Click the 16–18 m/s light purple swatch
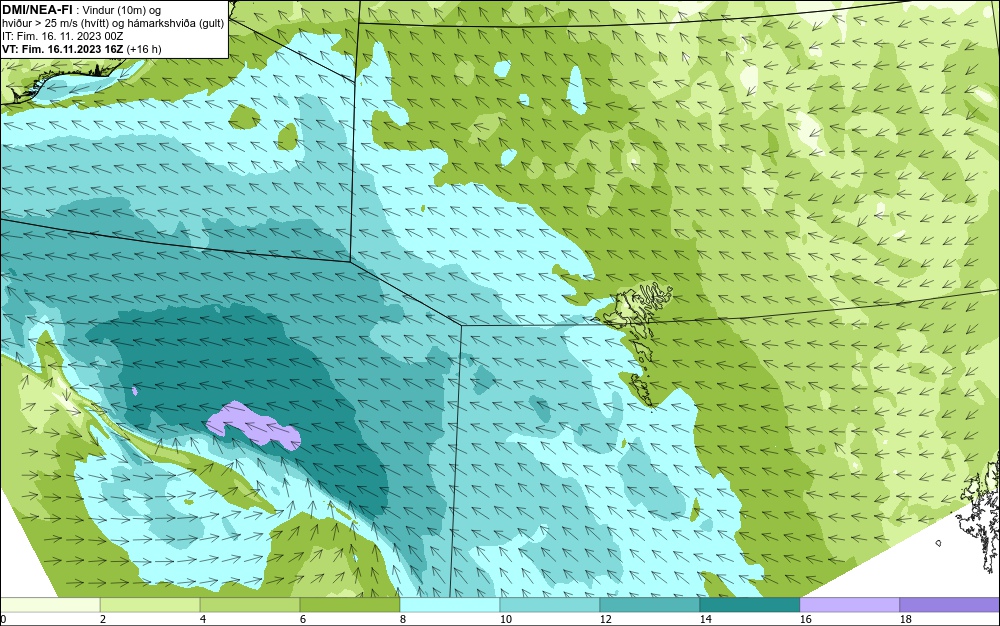This screenshot has height=626, width=1000. coord(849,605)
